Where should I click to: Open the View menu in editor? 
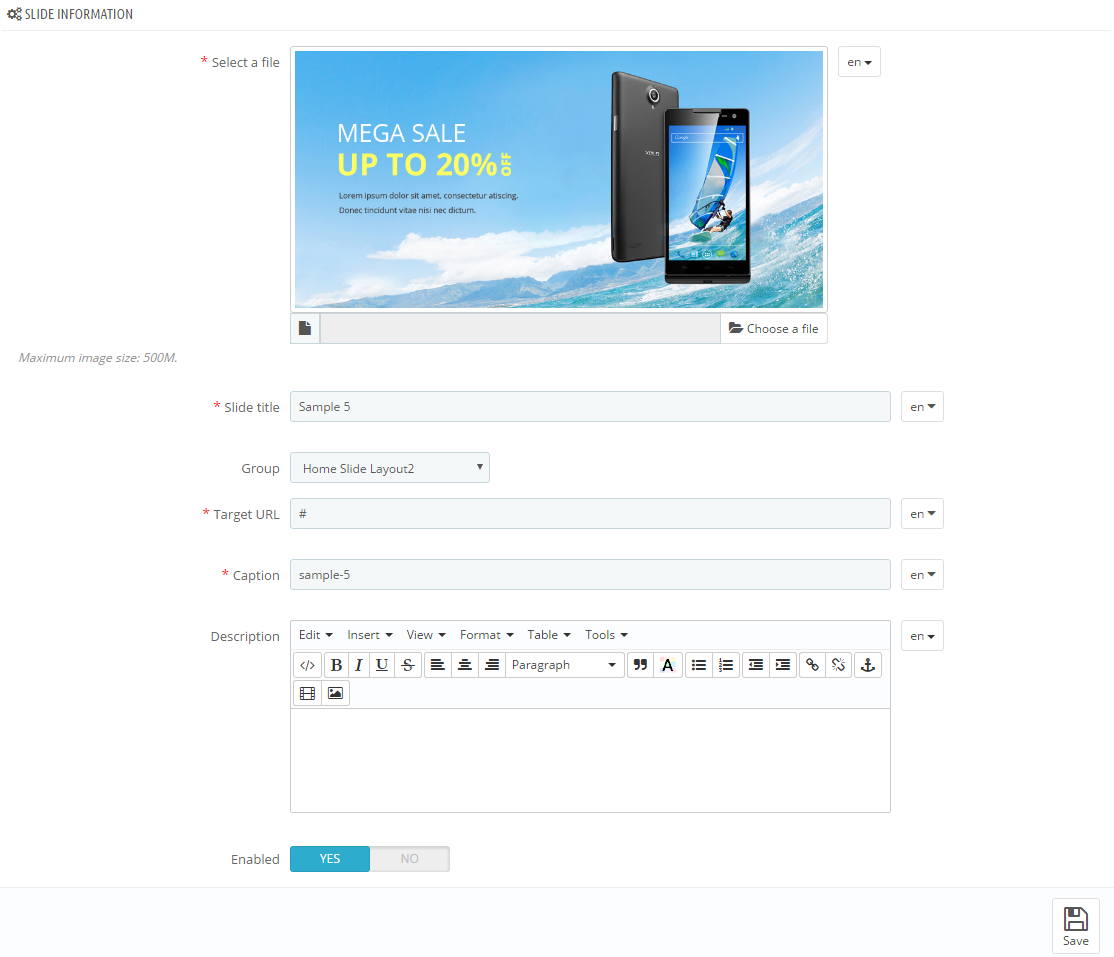coord(426,635)
